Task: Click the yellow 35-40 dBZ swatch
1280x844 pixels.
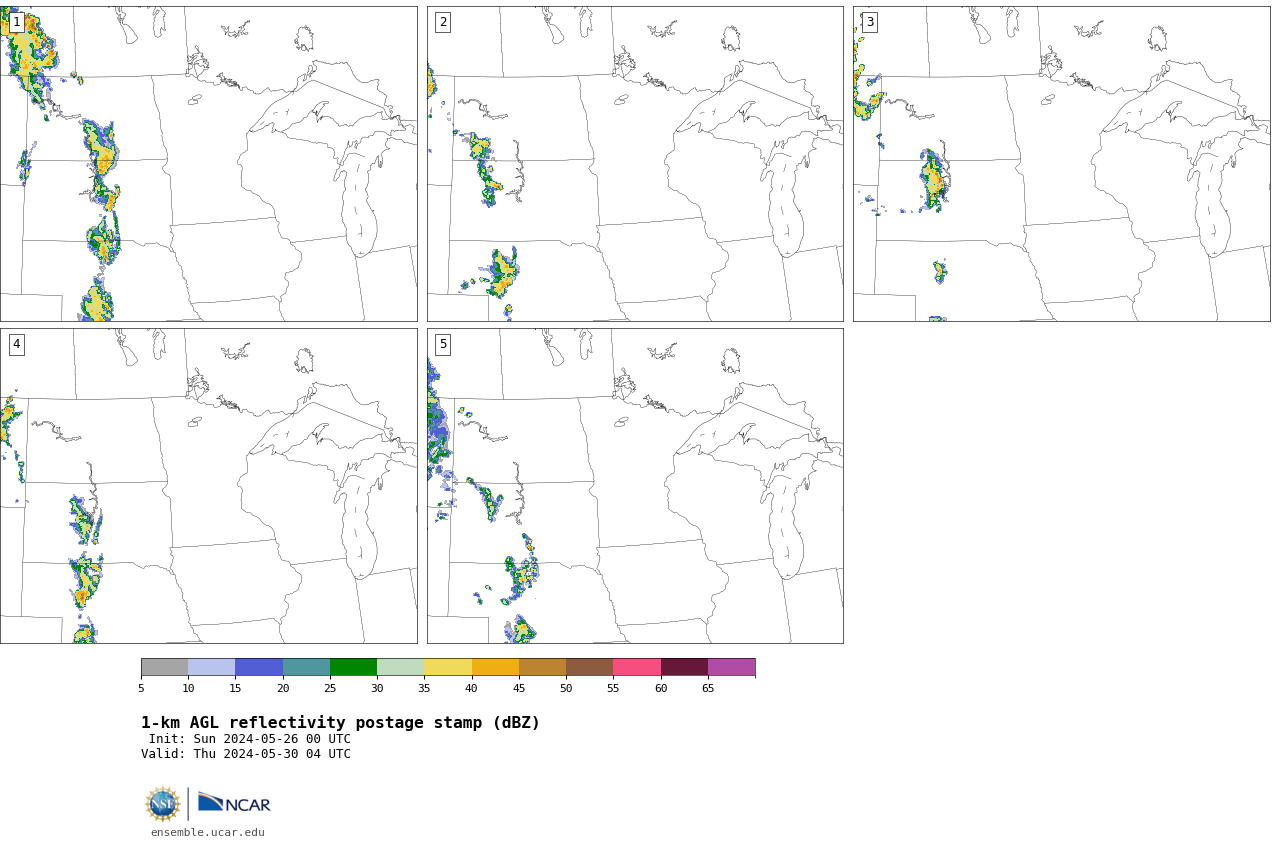Action: click(x=448, y=667)
